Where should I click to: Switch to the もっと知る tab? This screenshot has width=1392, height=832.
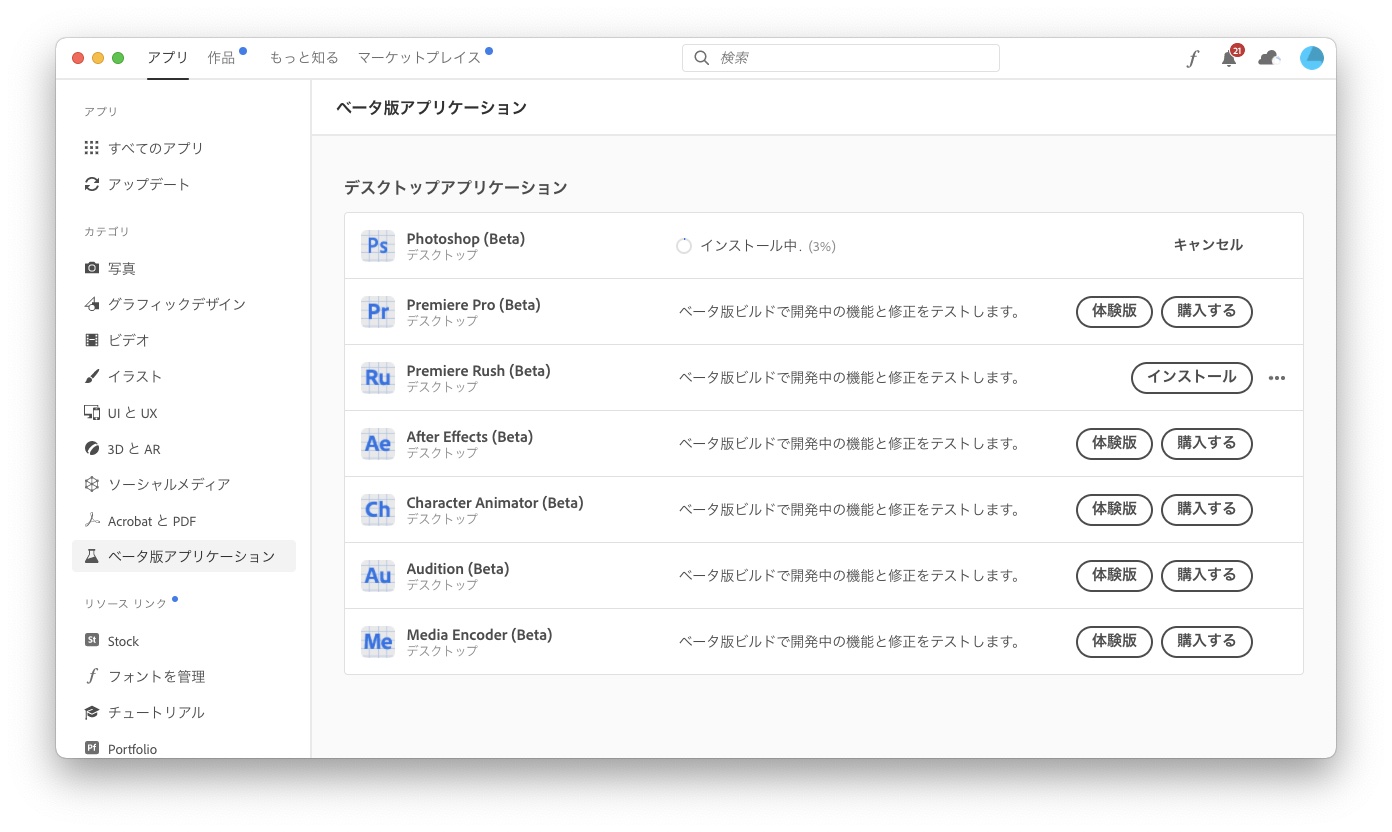click(304, 58)
